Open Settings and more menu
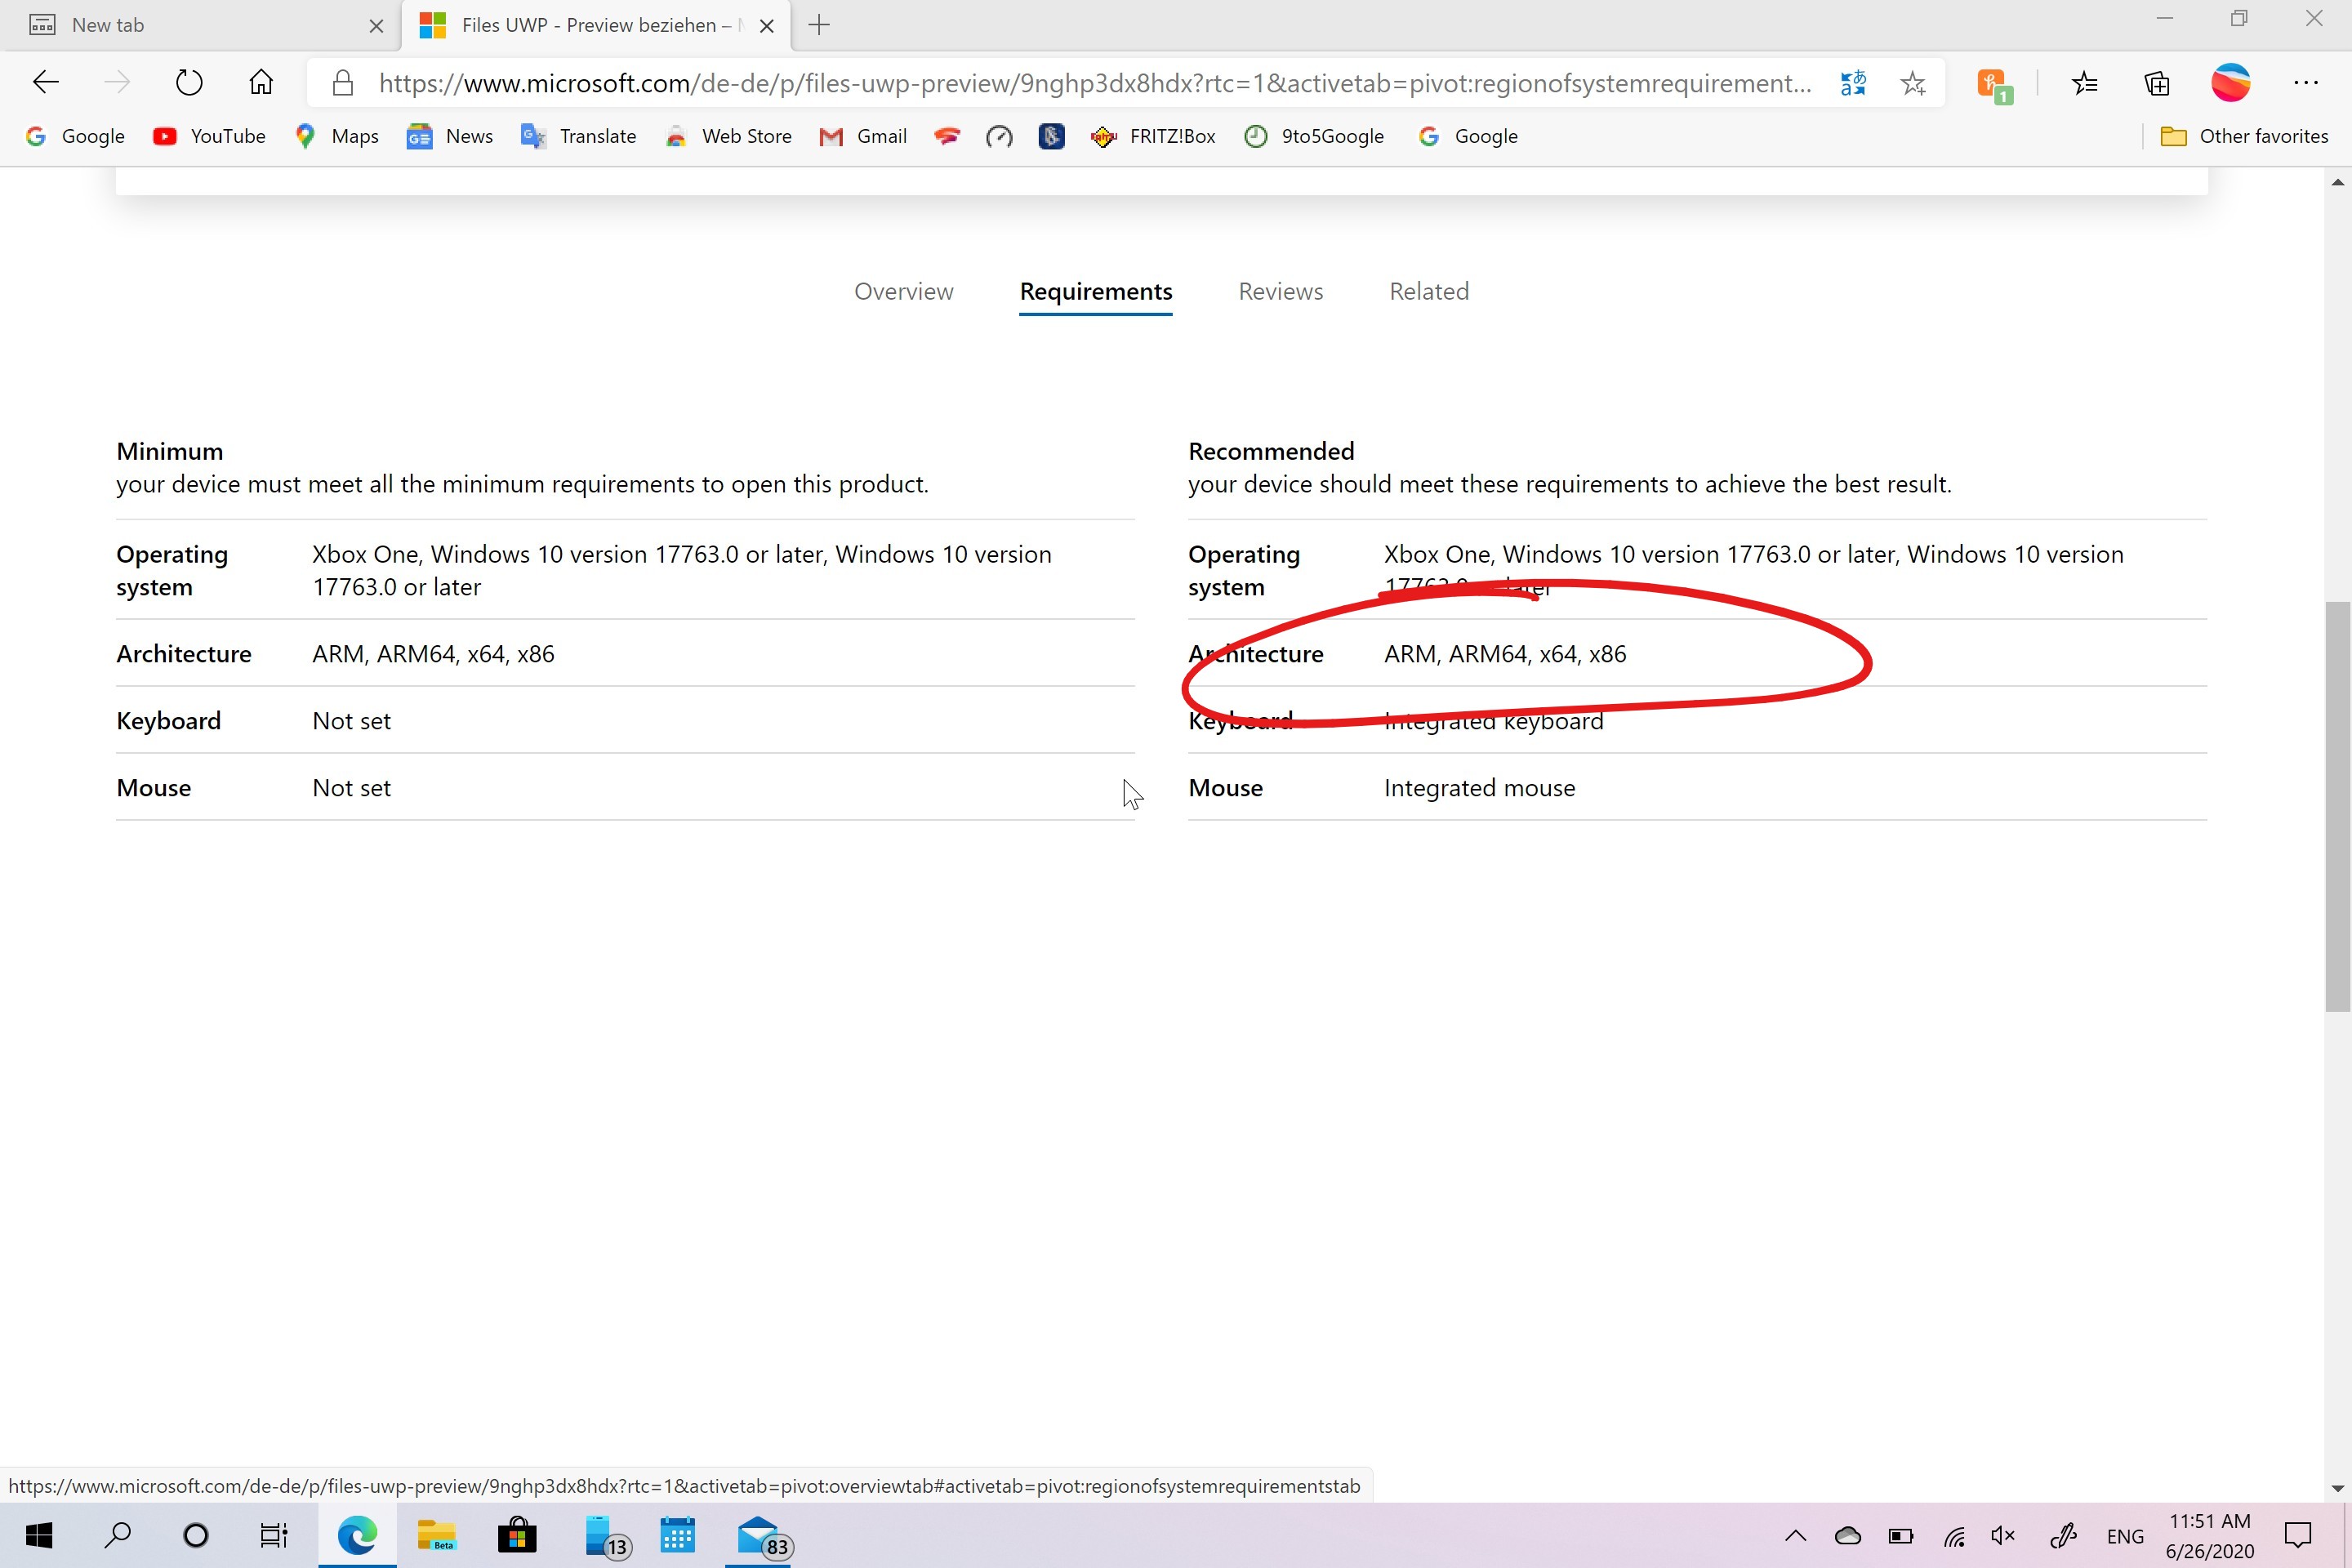 tap(2306, 83)
